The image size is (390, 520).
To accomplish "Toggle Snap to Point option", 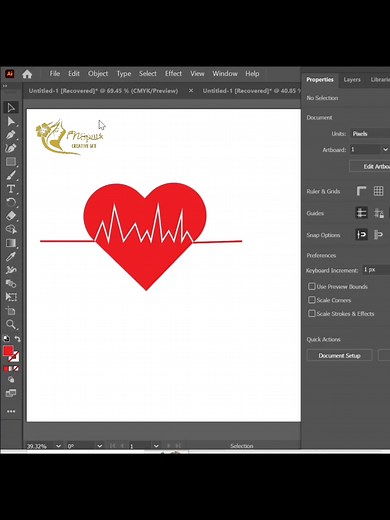I will coord(361,235).
